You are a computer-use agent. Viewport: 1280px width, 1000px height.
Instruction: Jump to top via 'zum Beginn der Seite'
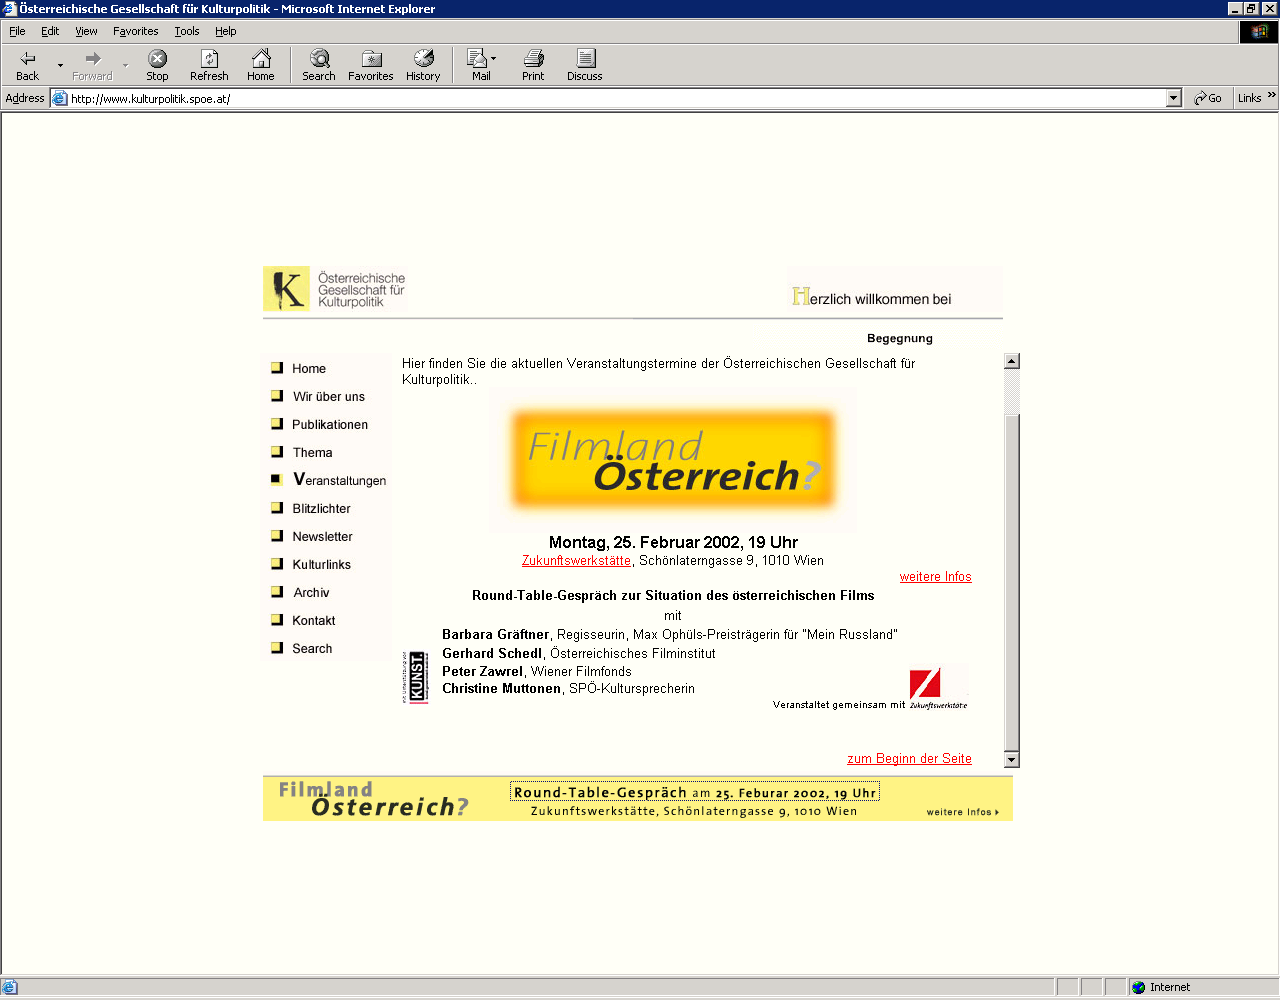(x=909, y=759)
